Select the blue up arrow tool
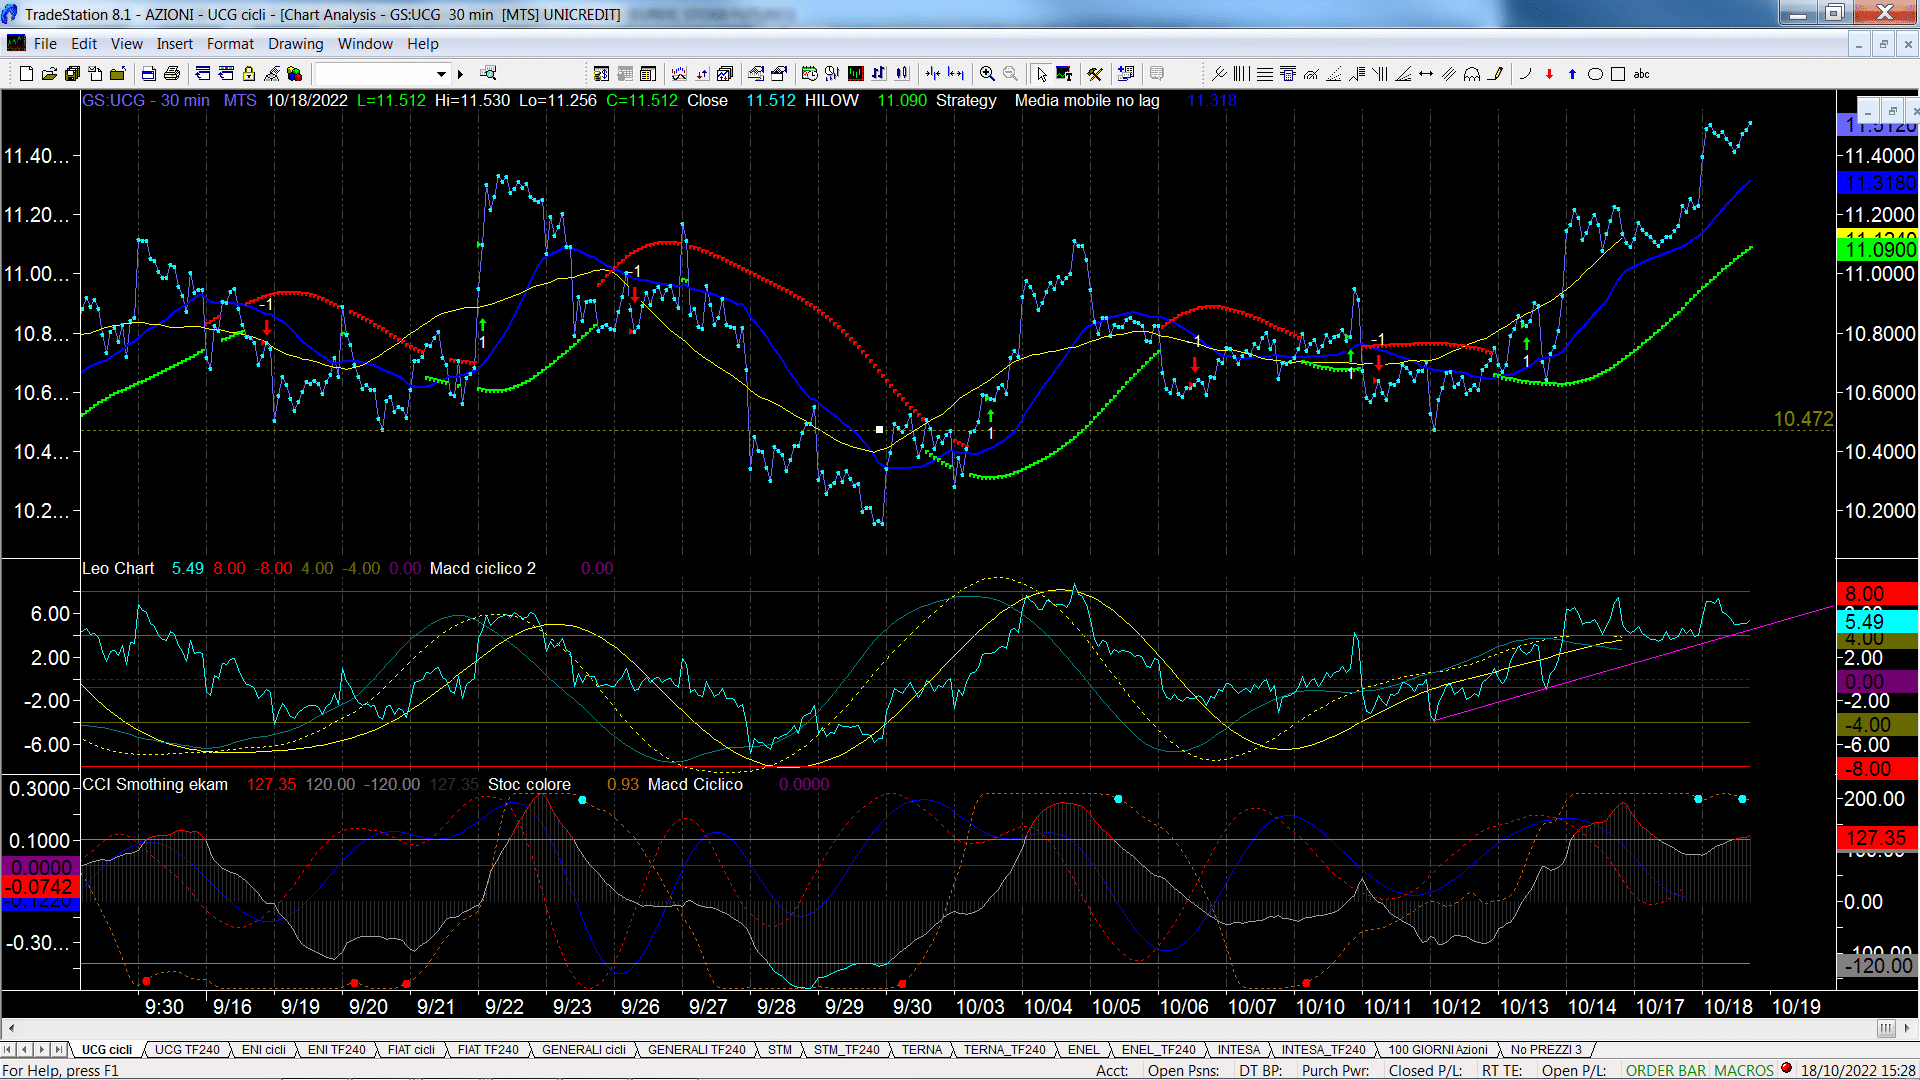 (1572, 74)
